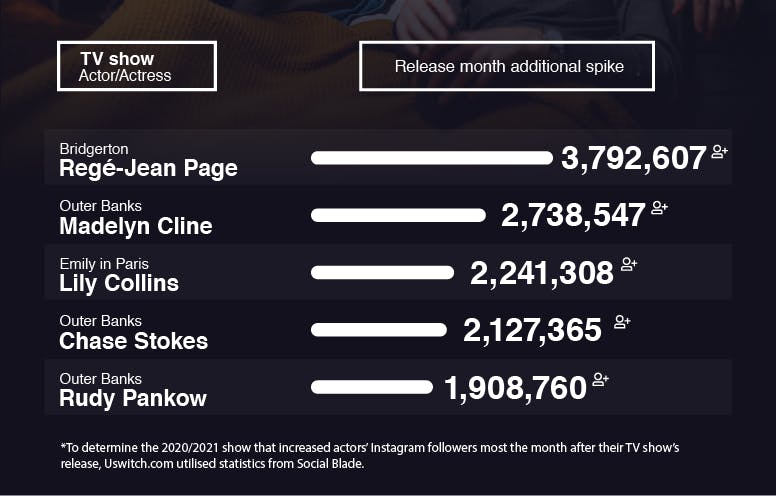Click follower icon beside 2,127,365
Viewport: 776px width, 496px height.
pyautogui.click(x=622, y=322)
